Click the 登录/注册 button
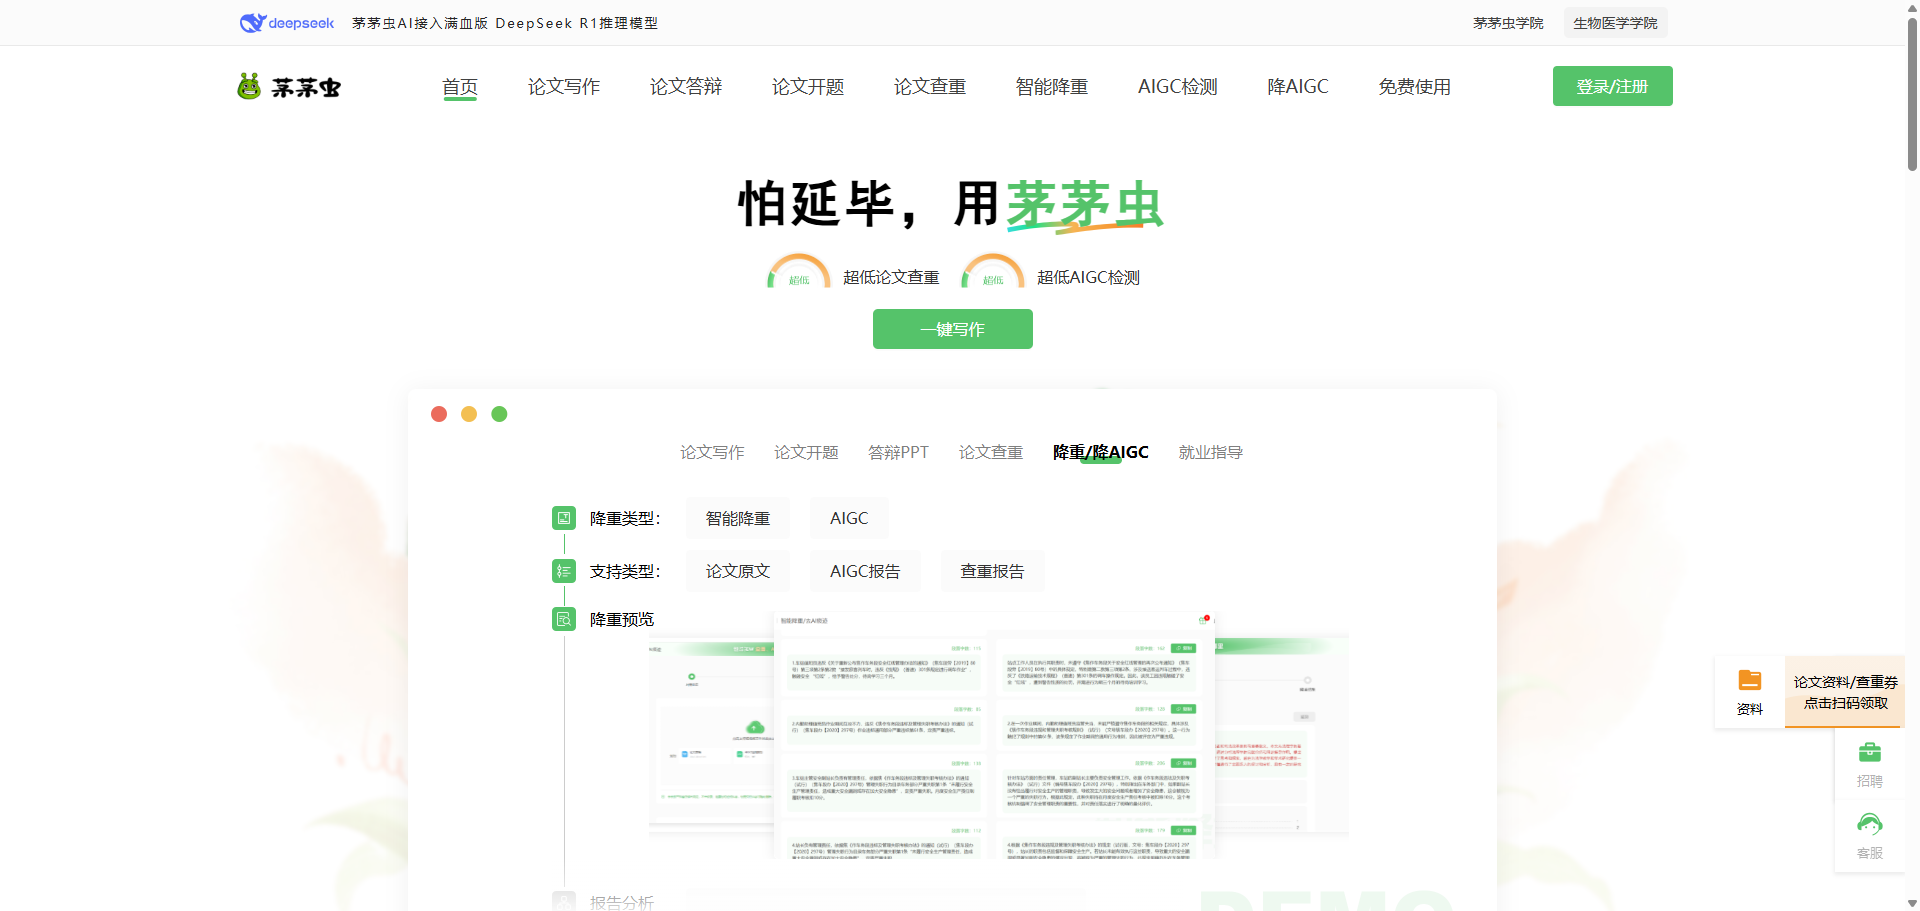This screenshot has height=911, width=1920. (x=1612, y=86)
